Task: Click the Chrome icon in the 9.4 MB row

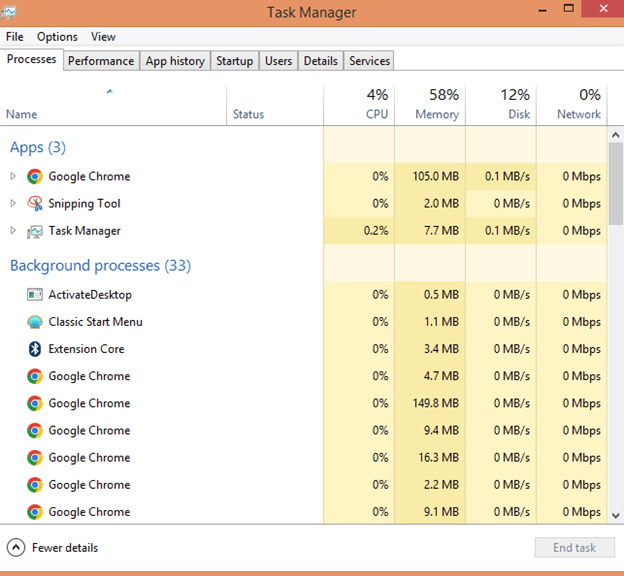Action: click(x=35, y=430)
